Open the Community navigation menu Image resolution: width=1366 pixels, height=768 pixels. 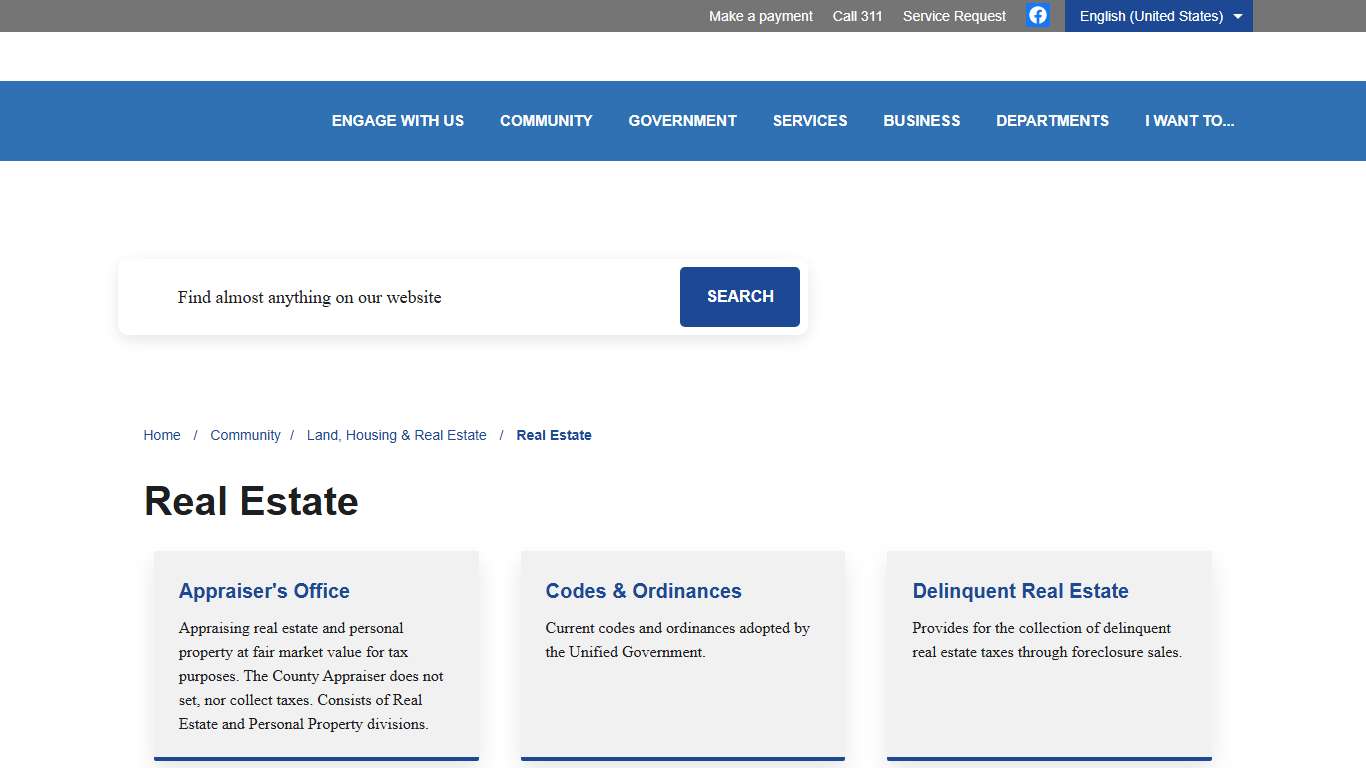546,121
